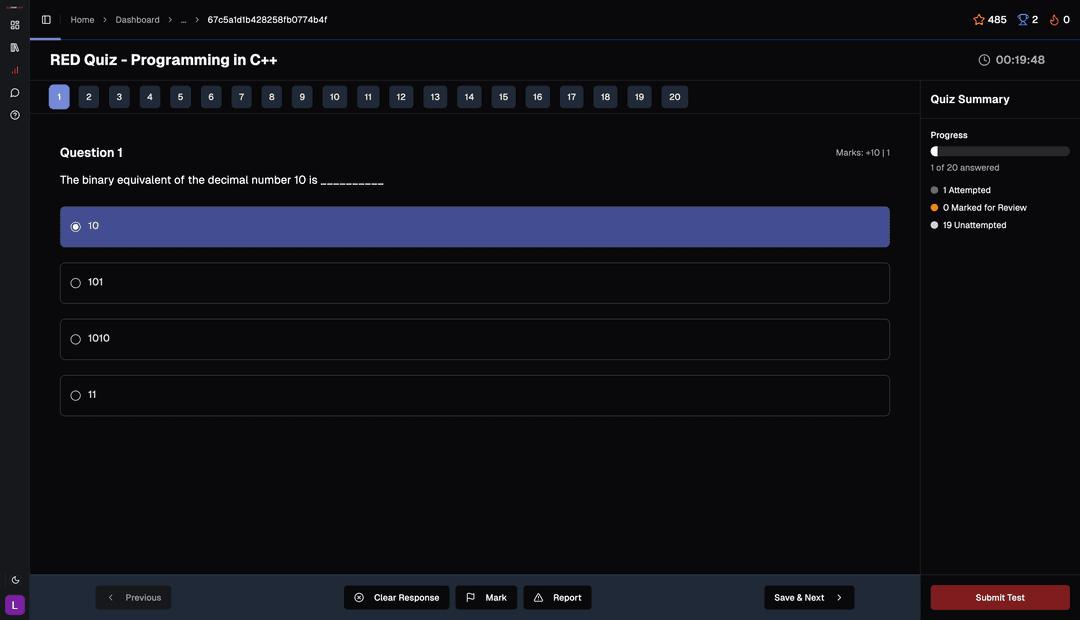Click the quiz progress bar
1080x620 pixels.
tap(1000, 150)
